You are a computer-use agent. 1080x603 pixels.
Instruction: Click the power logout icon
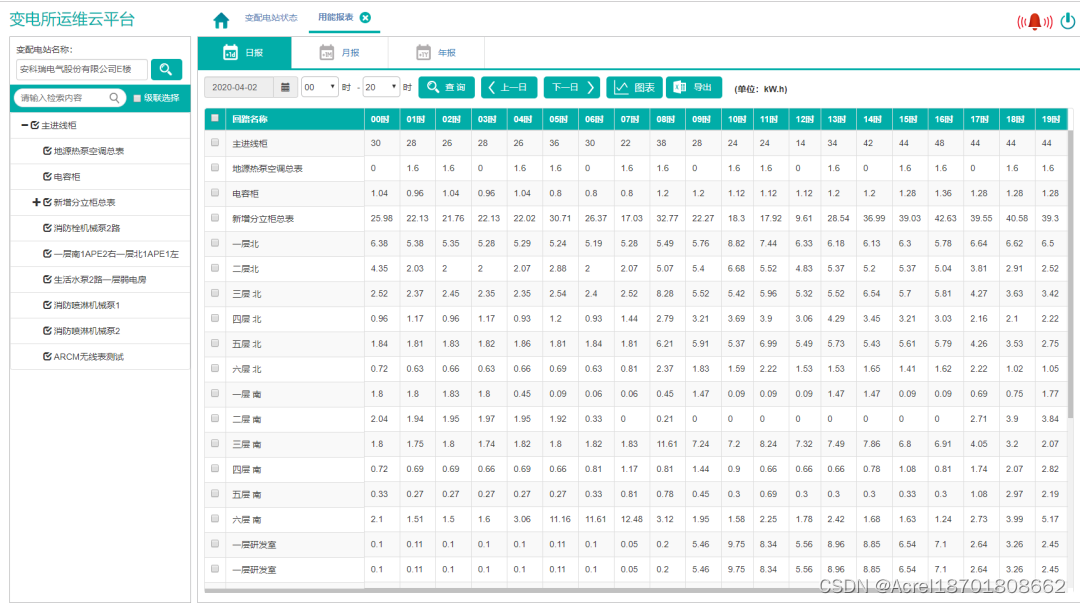pyautogui.click(x=1068, y=21)
